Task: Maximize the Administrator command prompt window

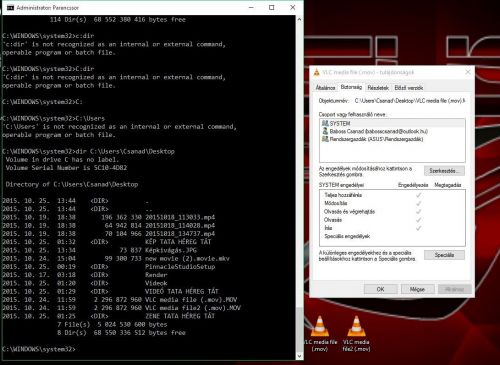Action: (272, 7)
